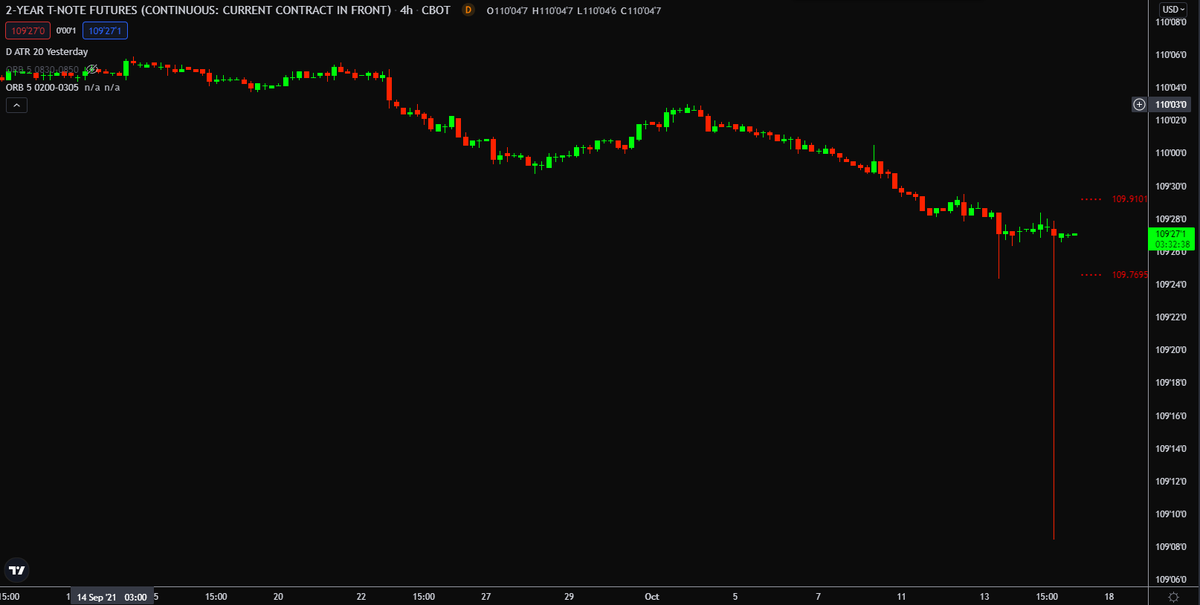Image resolution: width=1200 pixels, height=605 pixels.
Task: Select the ORB 5 0200-0305 indicator
Action: [42, 87]
